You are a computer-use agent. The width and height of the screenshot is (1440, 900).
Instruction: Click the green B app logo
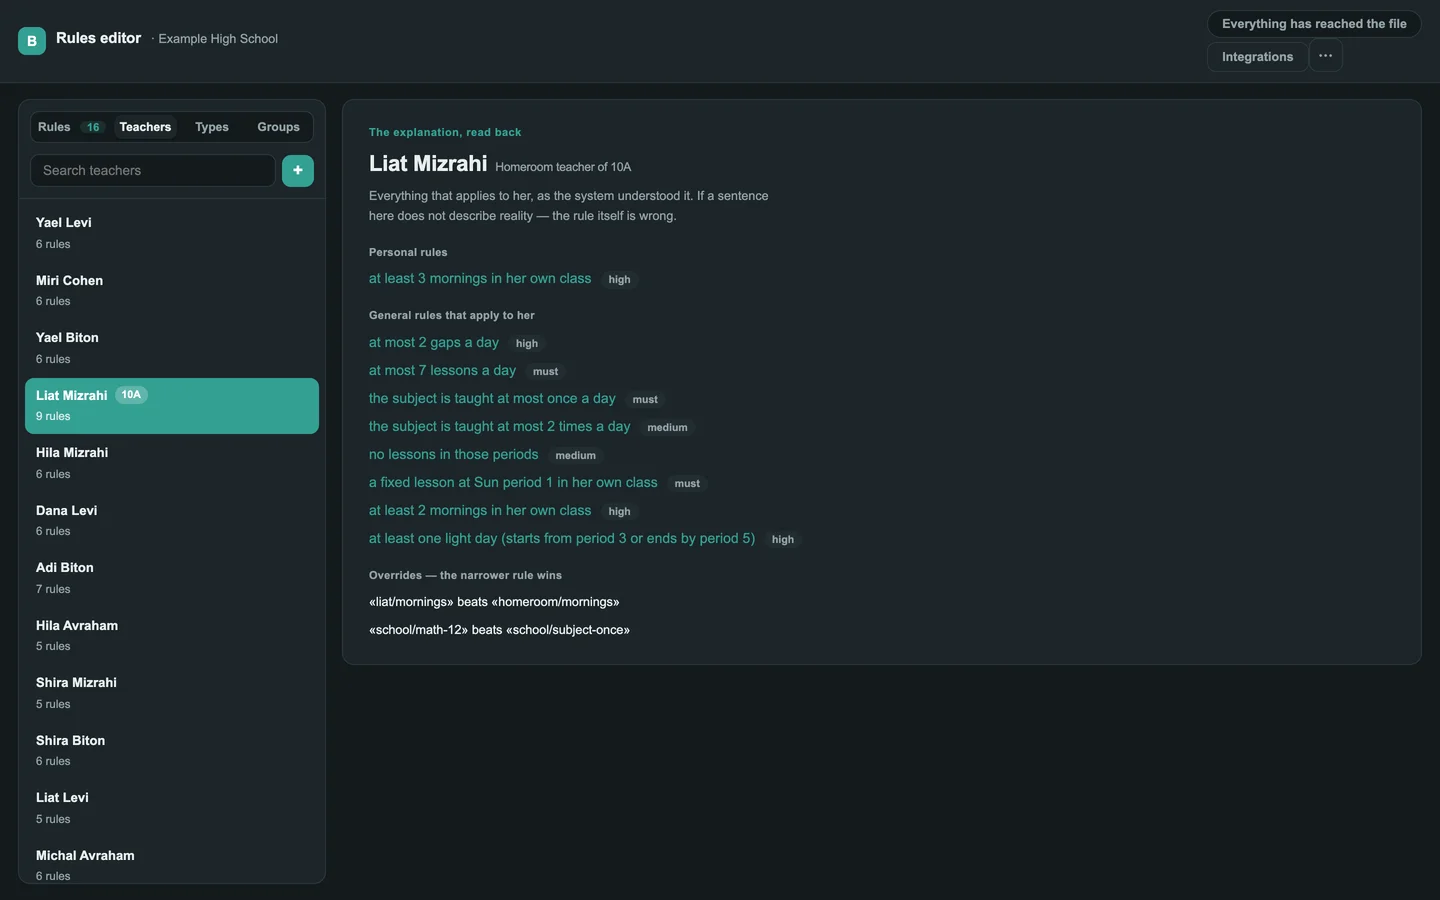tap(32, 41)
